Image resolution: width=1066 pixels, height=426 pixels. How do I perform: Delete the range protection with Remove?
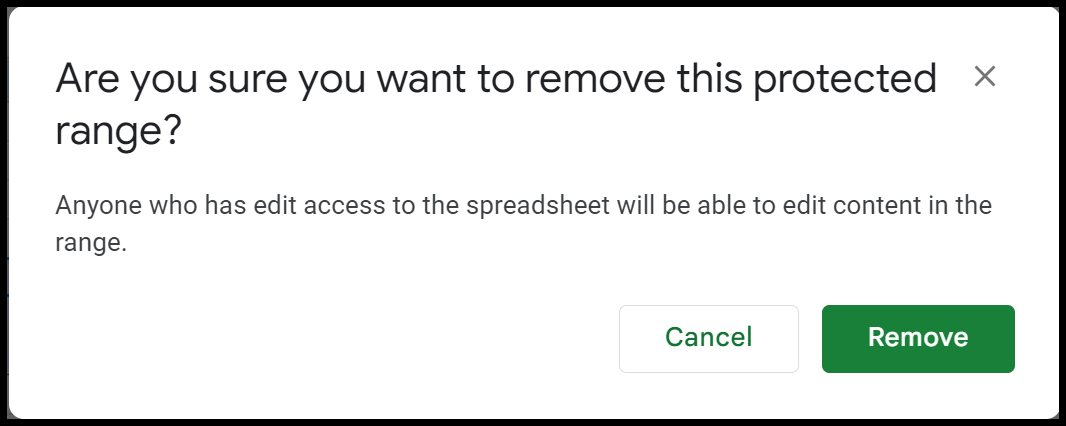click(918, 338)
